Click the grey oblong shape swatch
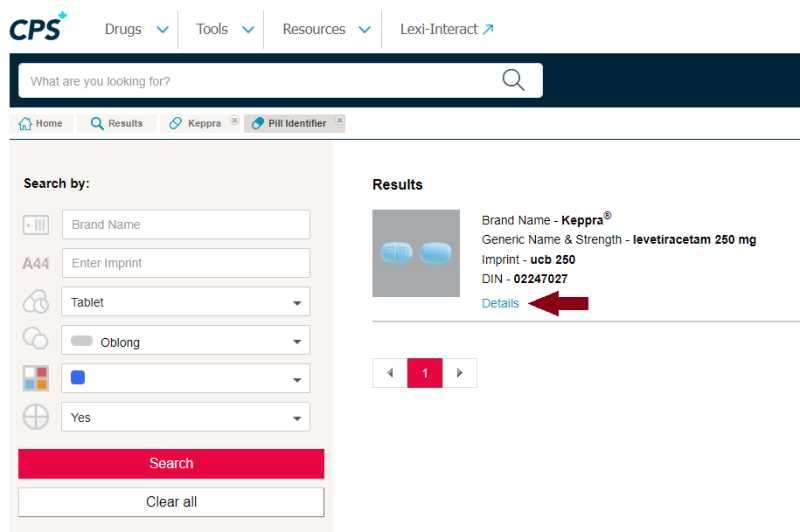The image size is (800, 532). pos(82,341)
